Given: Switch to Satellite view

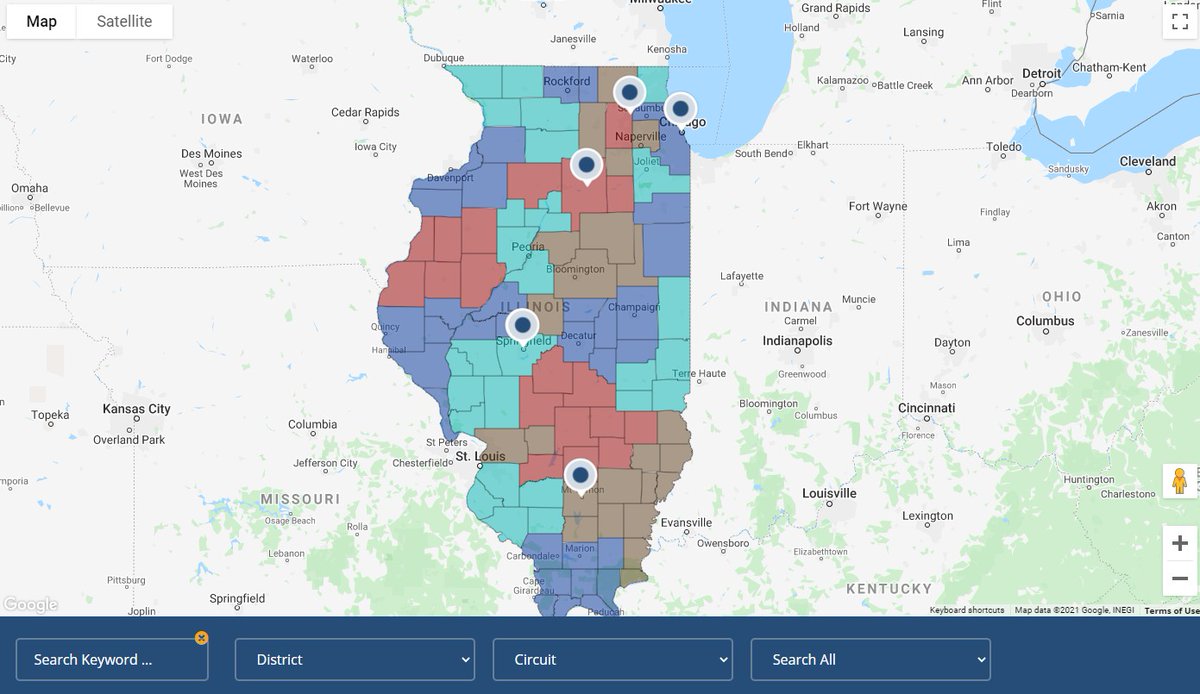Looking at the screenshot, I should pos(124,20).
